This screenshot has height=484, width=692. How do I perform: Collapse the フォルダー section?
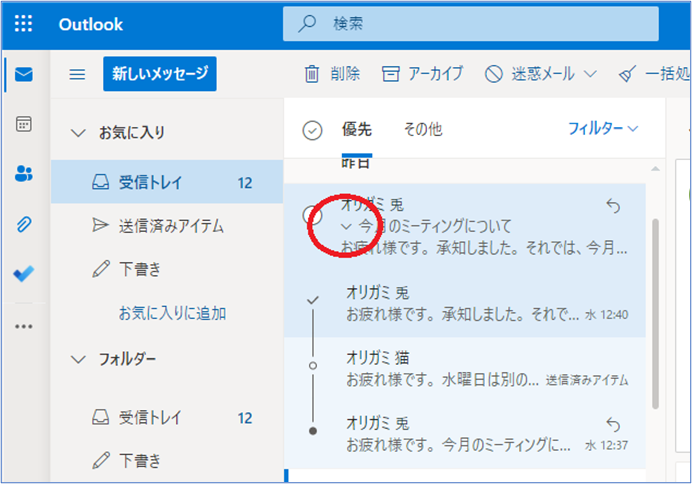point(78,360)
